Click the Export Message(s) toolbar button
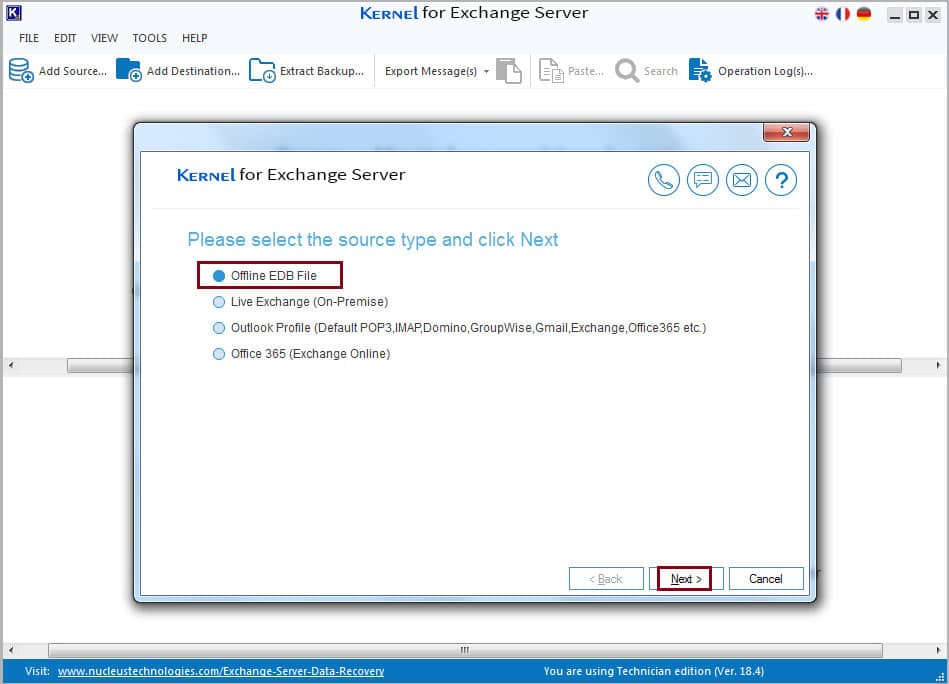Screen dimensions: 949x684 coord(431,71)
